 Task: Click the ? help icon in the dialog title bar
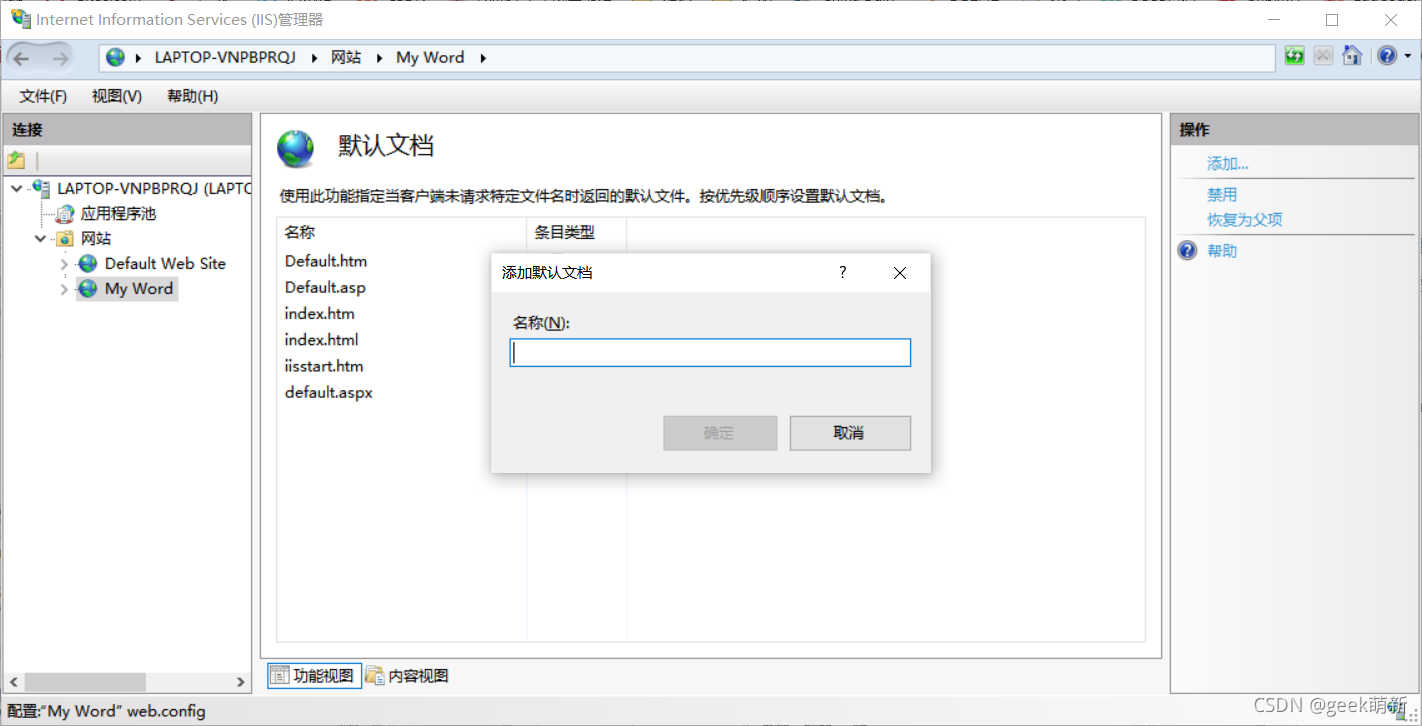click(842, 272)
